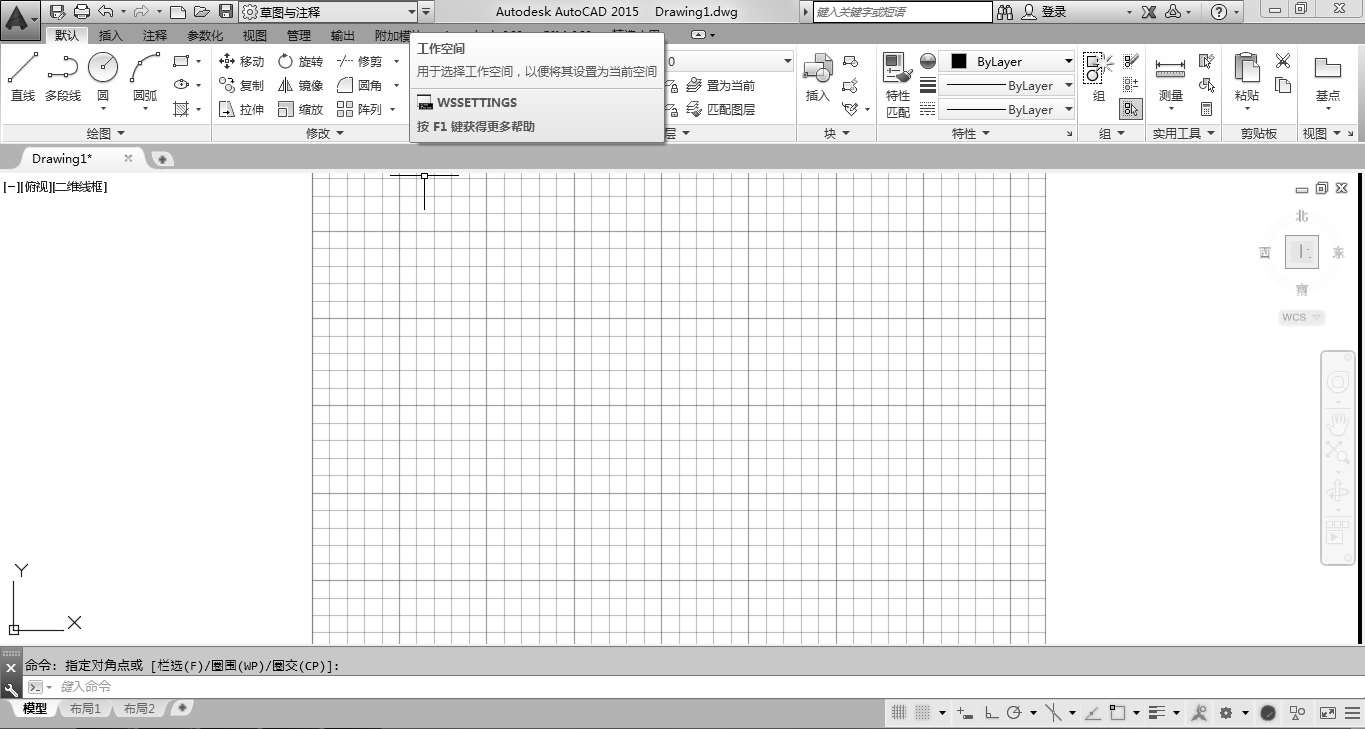
Task: Click the keyword search input field
Action: pos(901,12)
